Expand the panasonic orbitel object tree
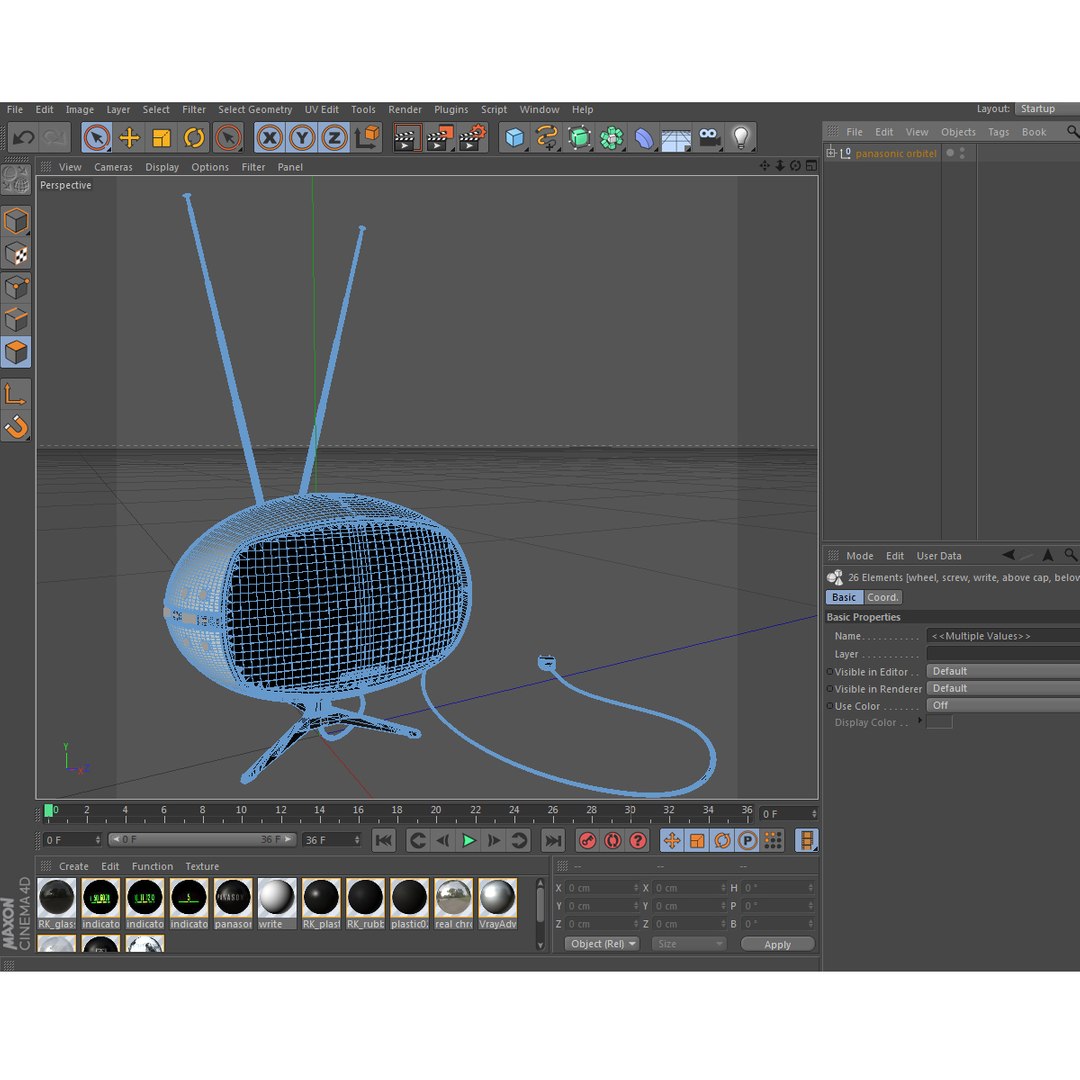Image resolution: width=1080 pixels, height=1080 pixels. click(x=831, y=153)
